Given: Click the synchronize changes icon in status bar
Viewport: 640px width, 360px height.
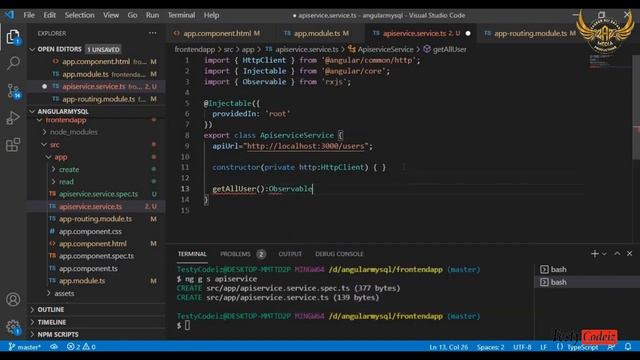Looking at the screenshot, I should [x=54, y=347].
